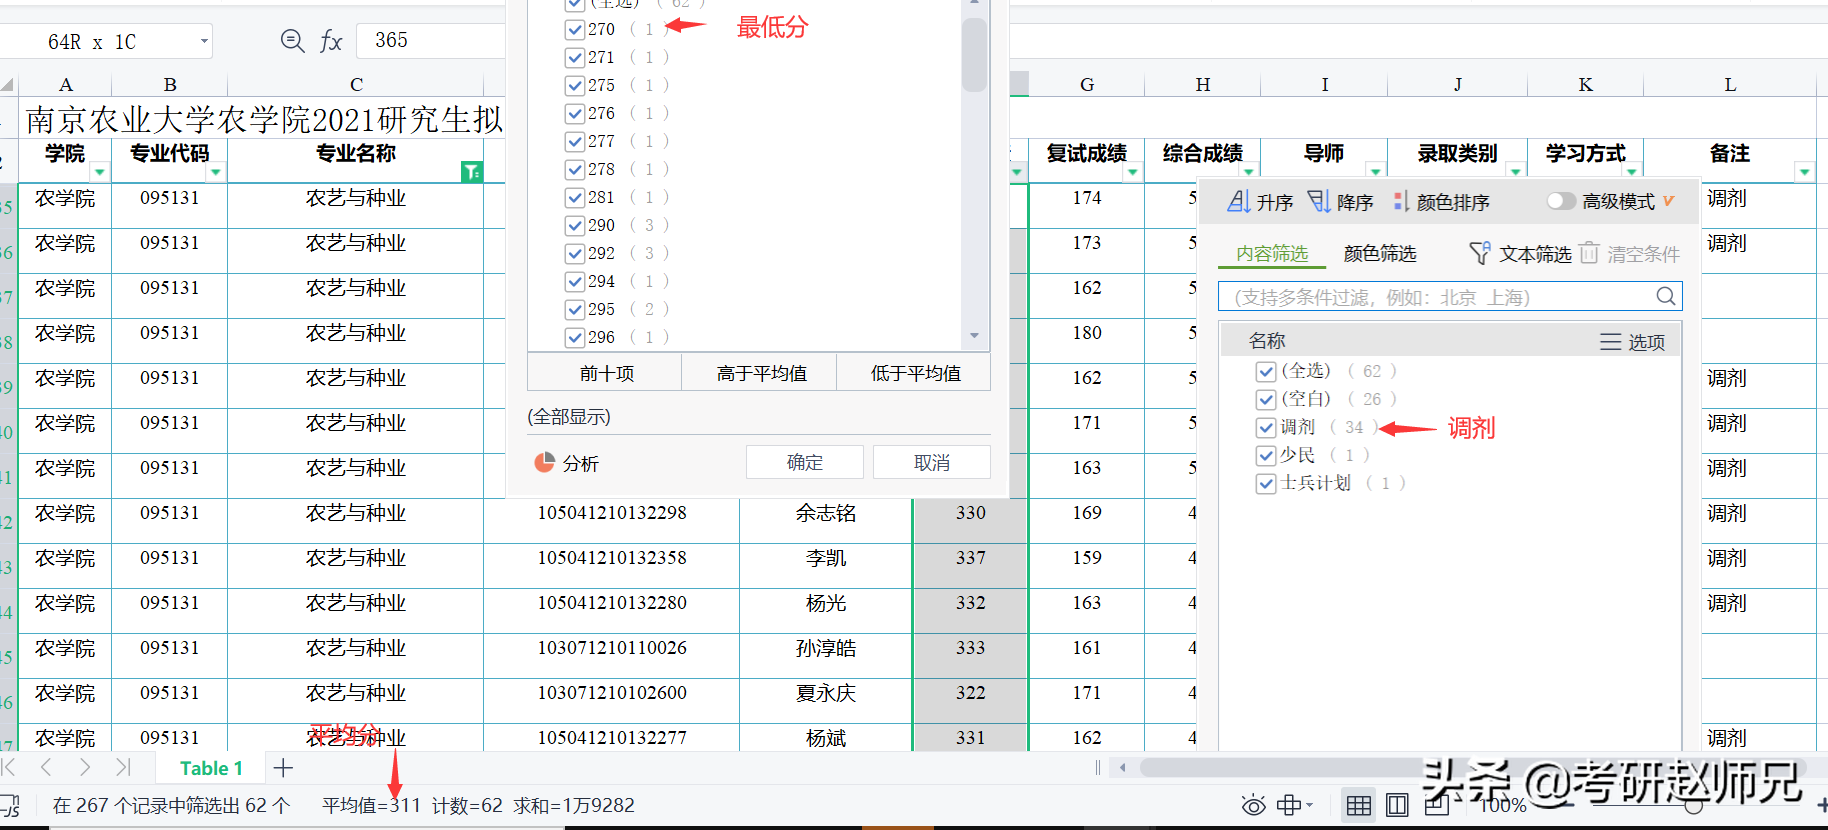Uncheck the 290 value checkbox

575,225
